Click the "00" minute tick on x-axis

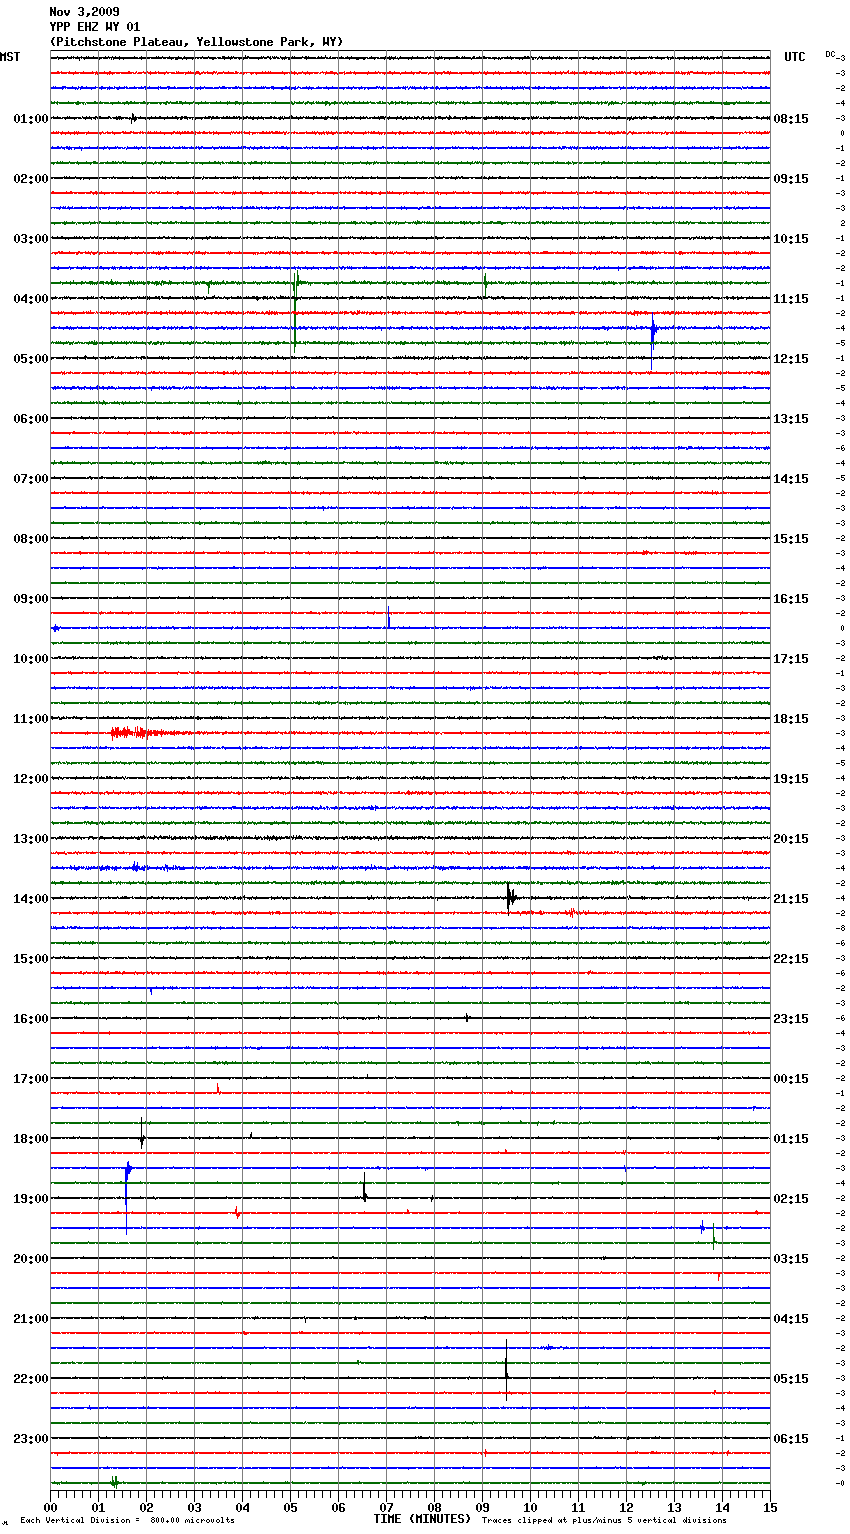(x=50, y=1506)
